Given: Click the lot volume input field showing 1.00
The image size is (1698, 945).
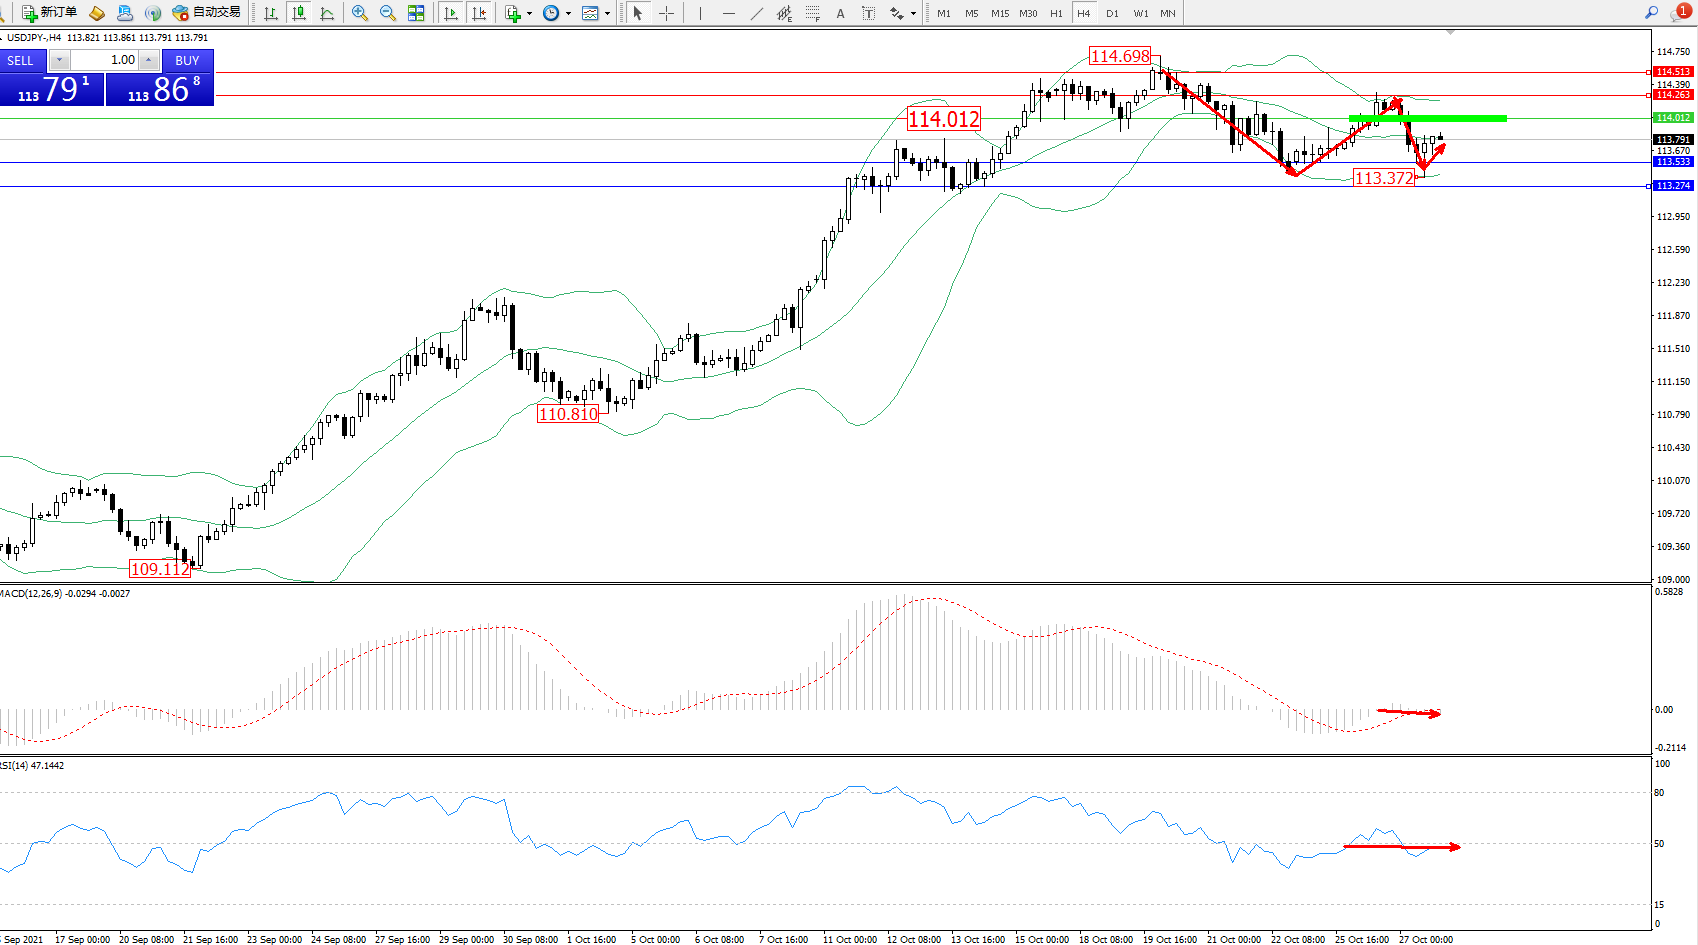Looking at the screenshot, I should coord(104,60).
